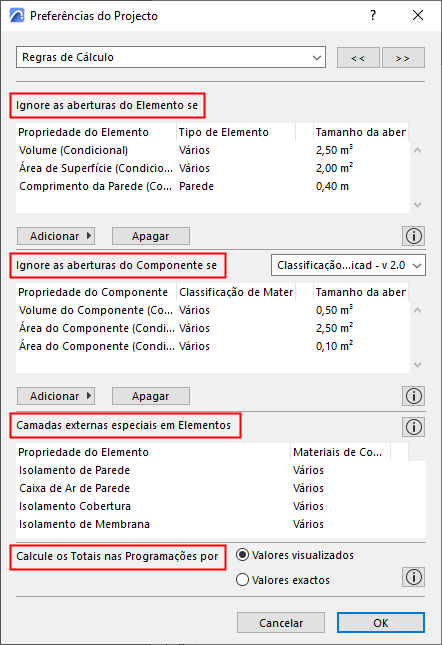
Task: Select Valores visualizados radio button
Action: [243, 555]
